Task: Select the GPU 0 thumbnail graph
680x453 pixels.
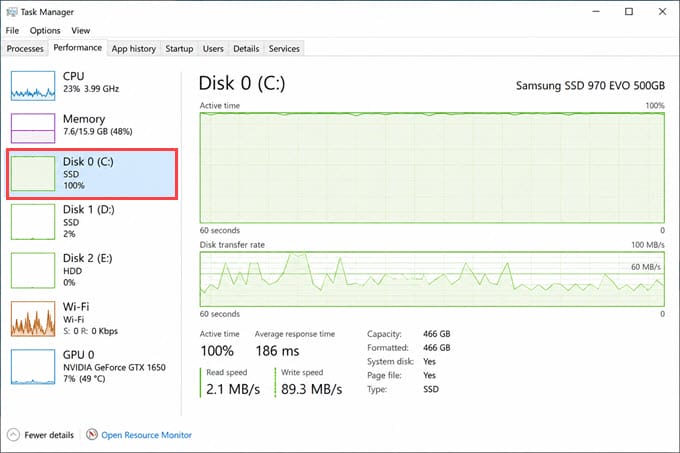Action: pos(33,367)
